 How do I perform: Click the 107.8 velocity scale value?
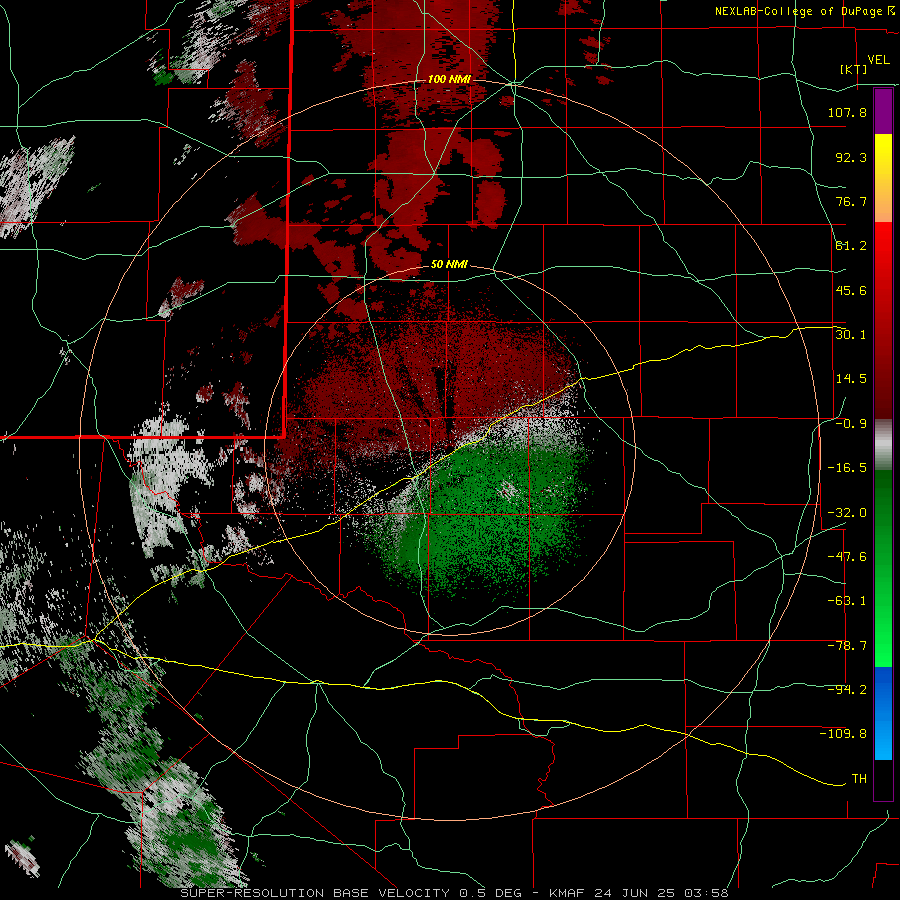pos(847,112)
